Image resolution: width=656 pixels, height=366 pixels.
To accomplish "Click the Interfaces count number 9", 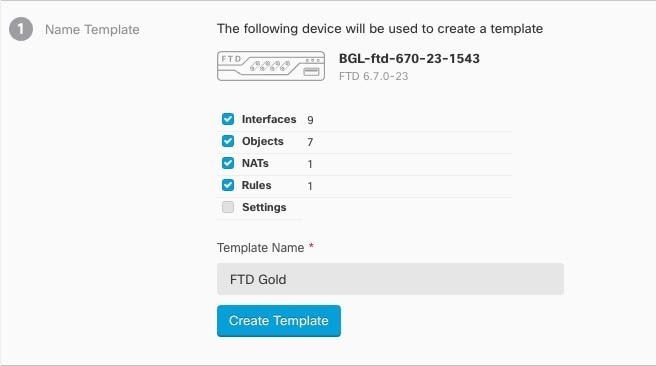I will point(310,120).
